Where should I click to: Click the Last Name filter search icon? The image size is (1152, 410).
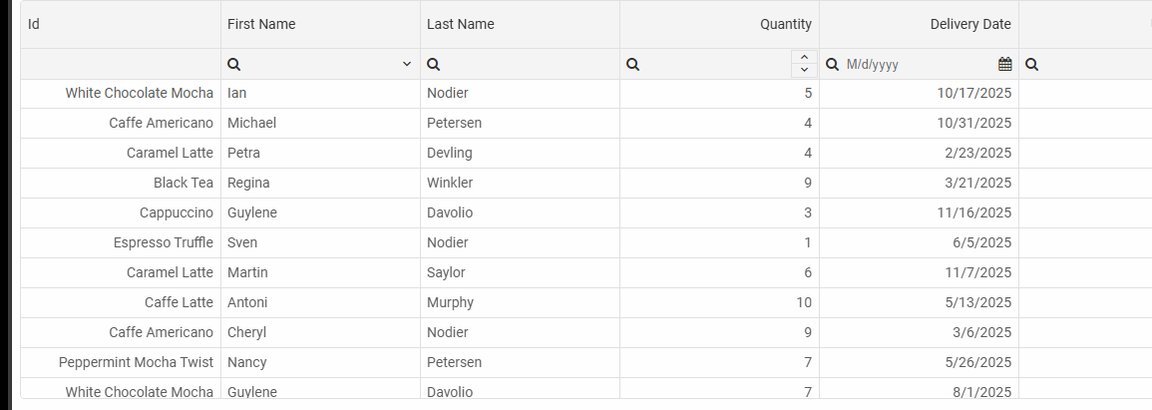(x=433, y=65)
